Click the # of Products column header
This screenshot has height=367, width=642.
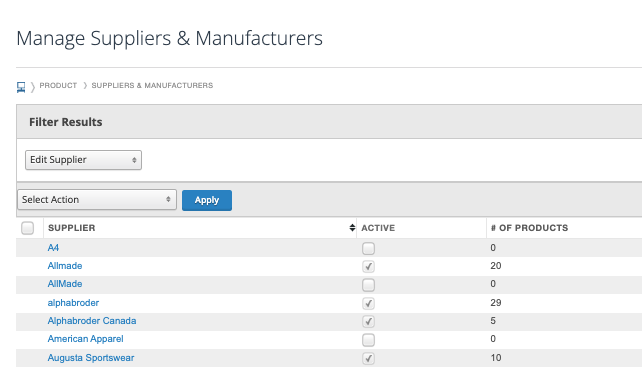coord(529,228)
